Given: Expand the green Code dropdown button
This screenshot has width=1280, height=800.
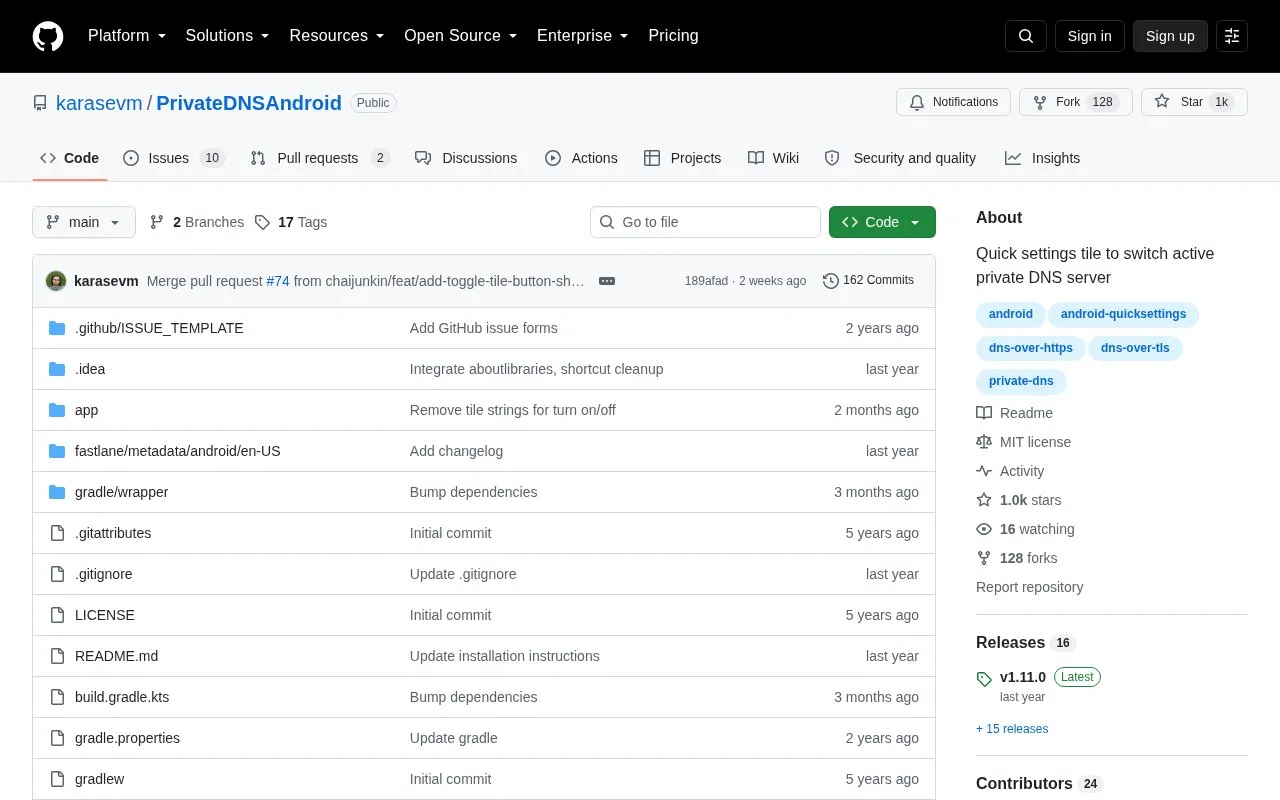Looking at the screenshot, I should click(882, 222).
